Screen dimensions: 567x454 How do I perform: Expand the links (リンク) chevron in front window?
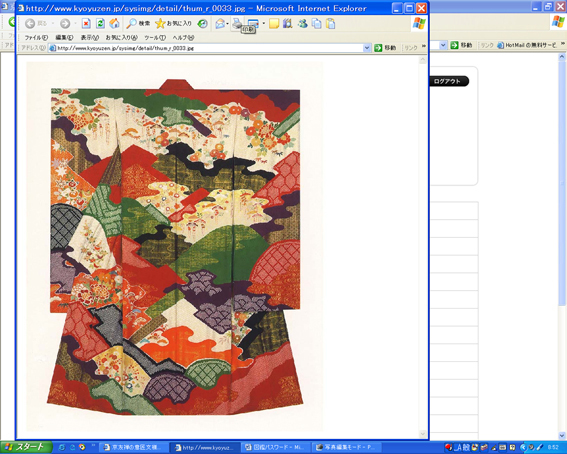pos(423,46)
